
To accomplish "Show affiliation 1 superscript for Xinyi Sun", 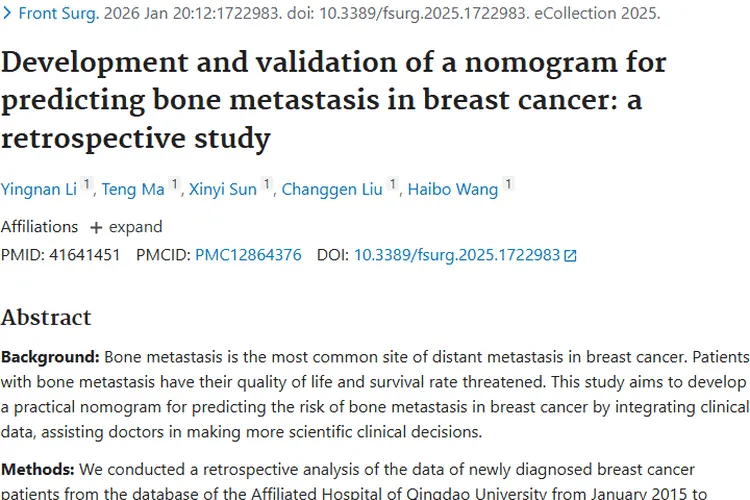I will click(x=267, y=184).
